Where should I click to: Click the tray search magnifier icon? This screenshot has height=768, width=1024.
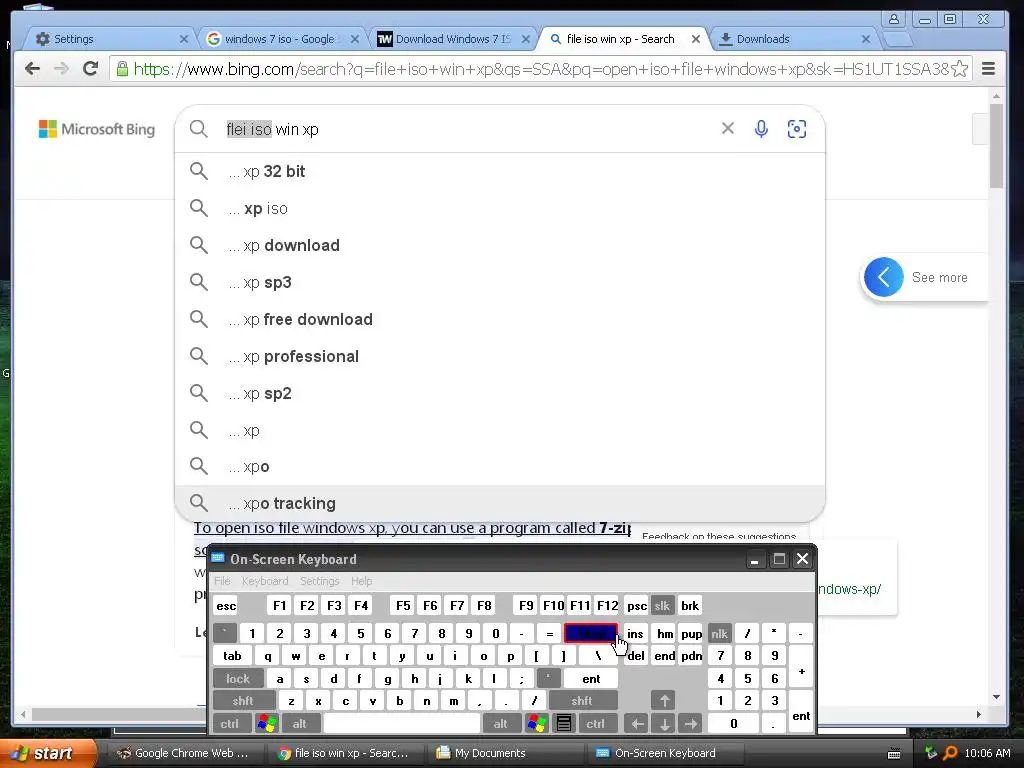pyautogui.click(x=950, y=753)
